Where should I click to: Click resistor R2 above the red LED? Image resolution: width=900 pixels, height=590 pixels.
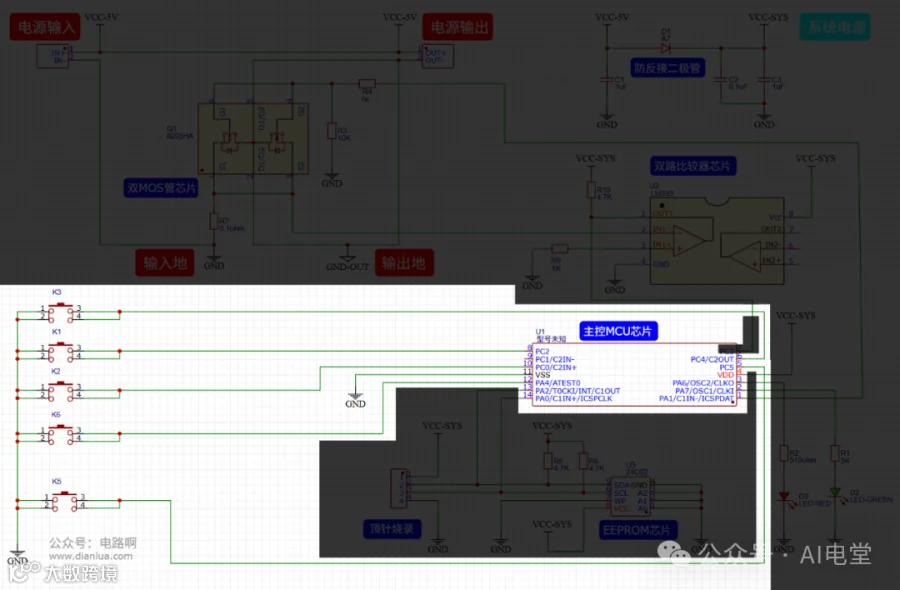point(784,453)
